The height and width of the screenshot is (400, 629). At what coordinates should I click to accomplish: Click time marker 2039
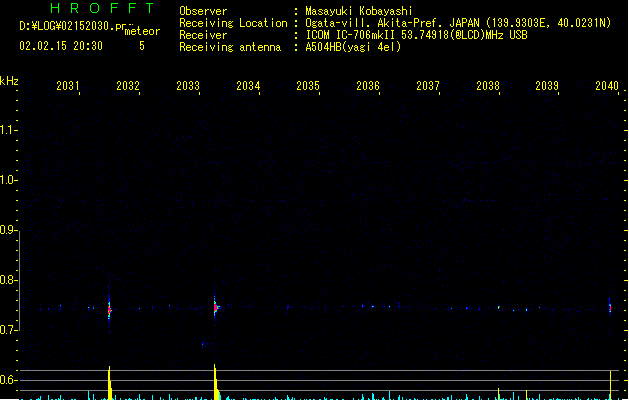547,86
